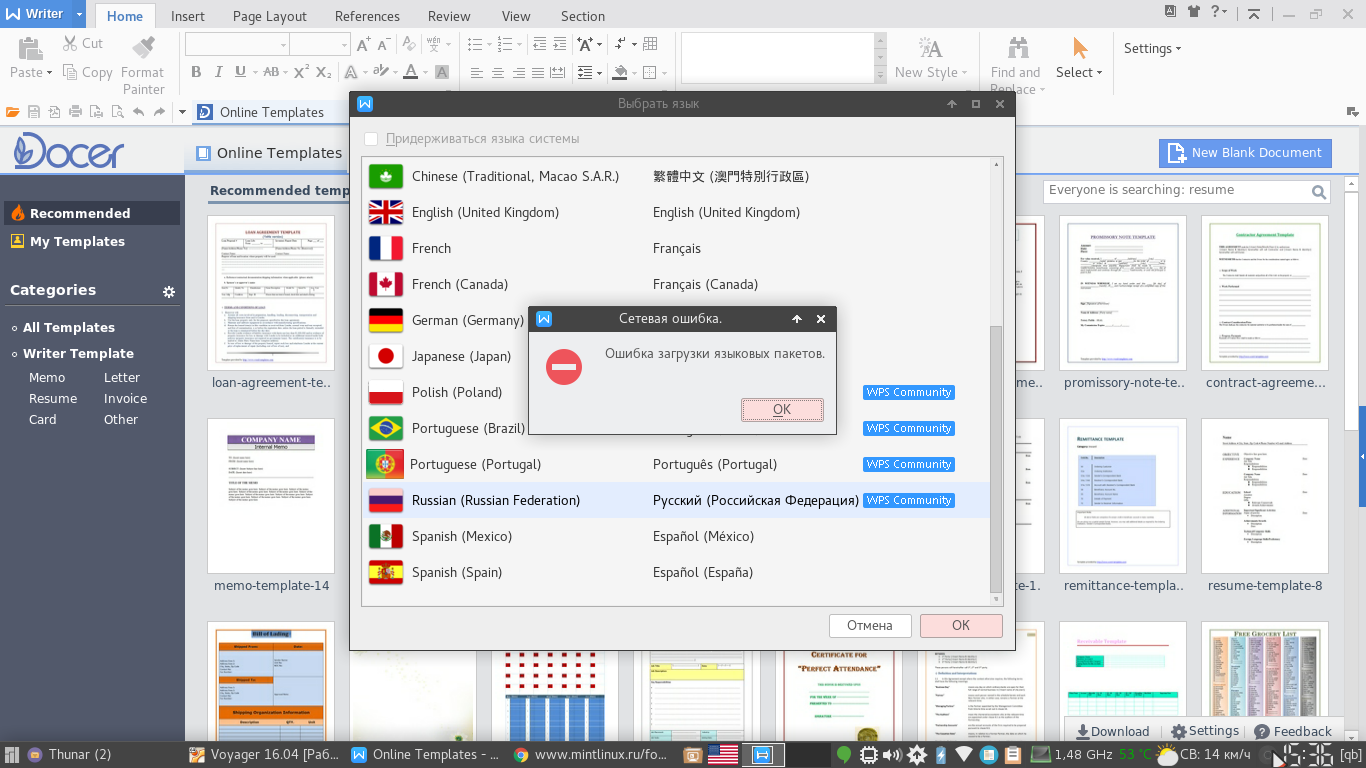Click the Feedback link
The image size is (1366, 768).
[x=1292, y=731]
